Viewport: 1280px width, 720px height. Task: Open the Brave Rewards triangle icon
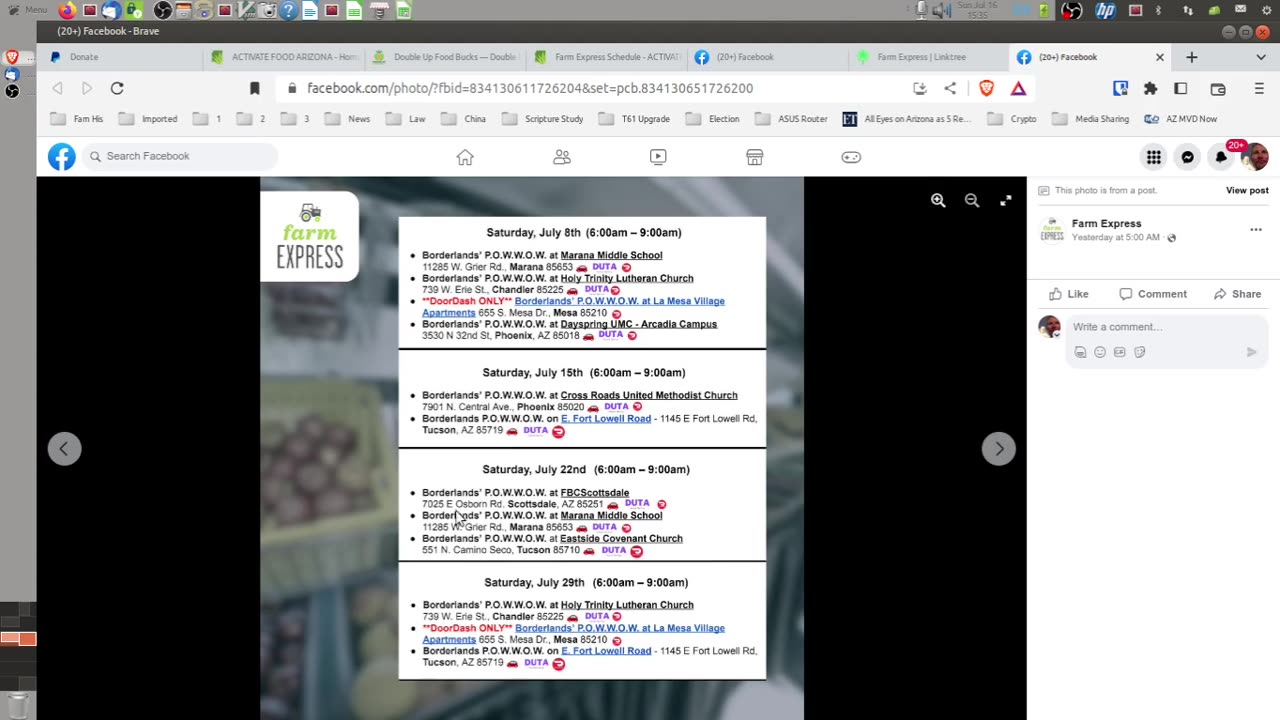coord(1018,88)
